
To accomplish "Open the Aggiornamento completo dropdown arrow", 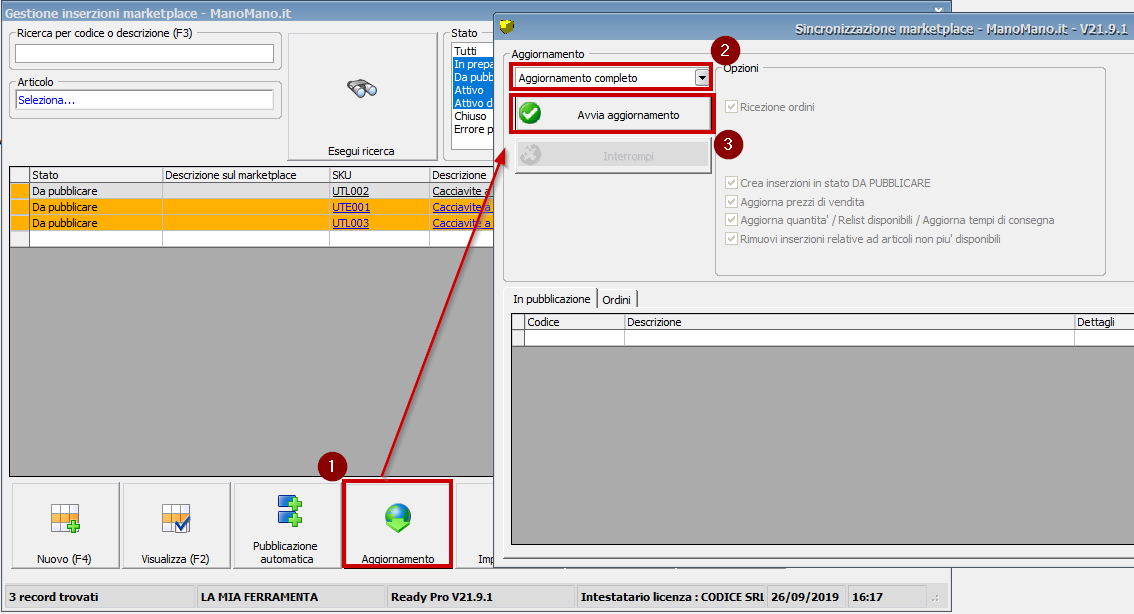I will (702, 77).
